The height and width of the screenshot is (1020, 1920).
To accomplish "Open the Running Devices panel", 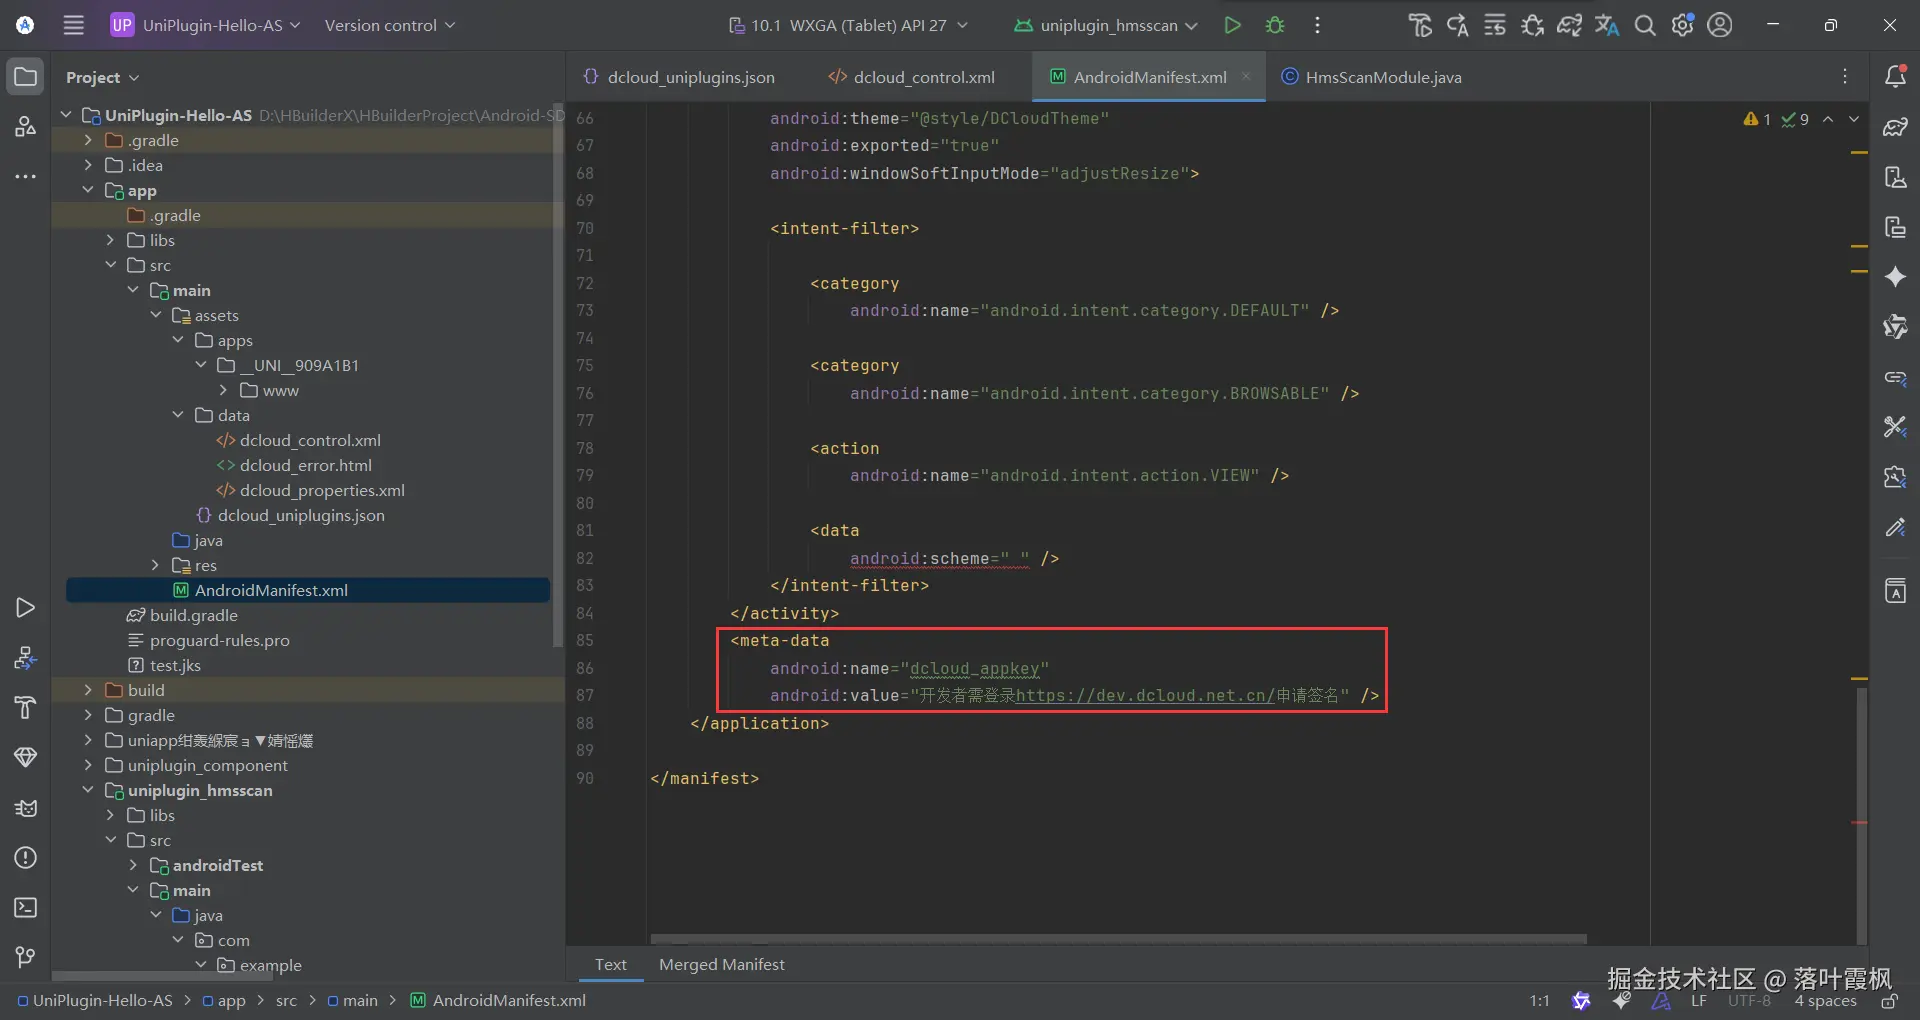I will [1895, 227].
